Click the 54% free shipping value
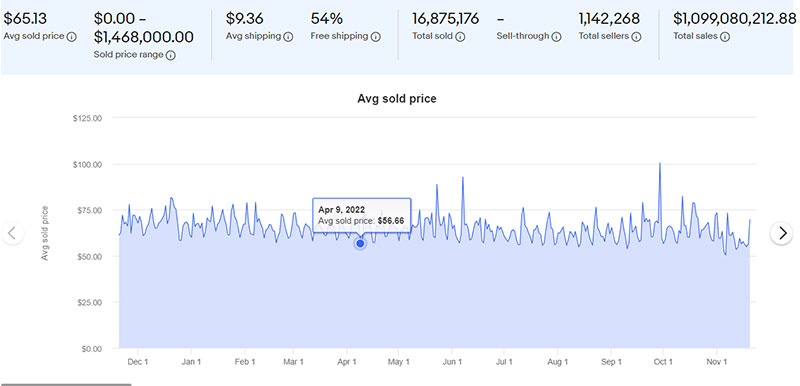Image resolution: width=800 pixels, height=386 pixels. (327, 19)
